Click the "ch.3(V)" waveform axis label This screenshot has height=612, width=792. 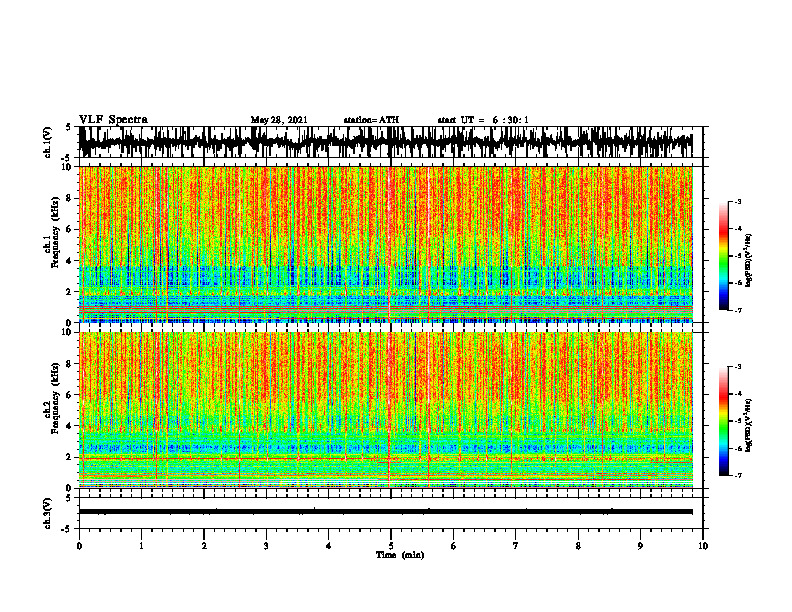(48, 513)
